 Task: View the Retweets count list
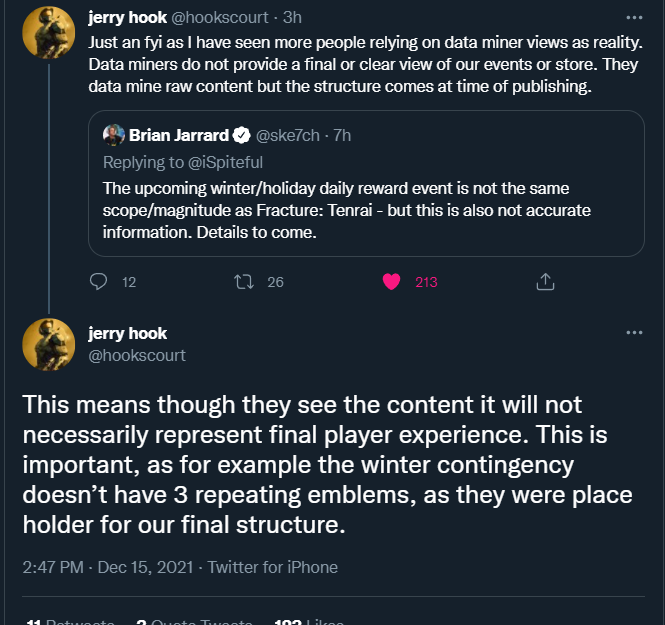70,622
